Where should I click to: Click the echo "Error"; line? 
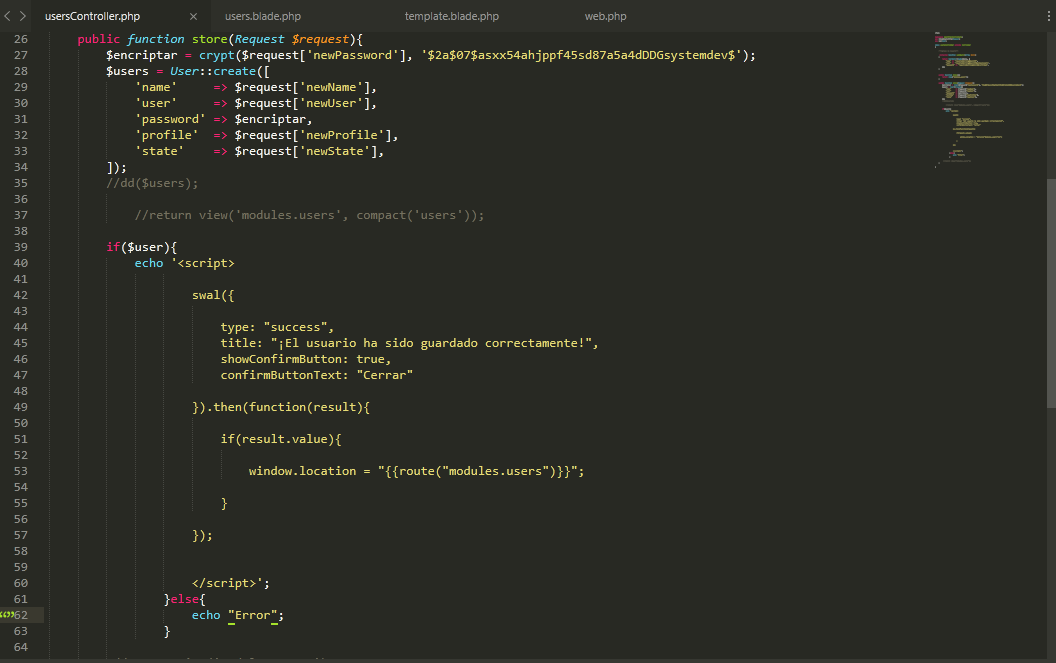click(238, 615)
